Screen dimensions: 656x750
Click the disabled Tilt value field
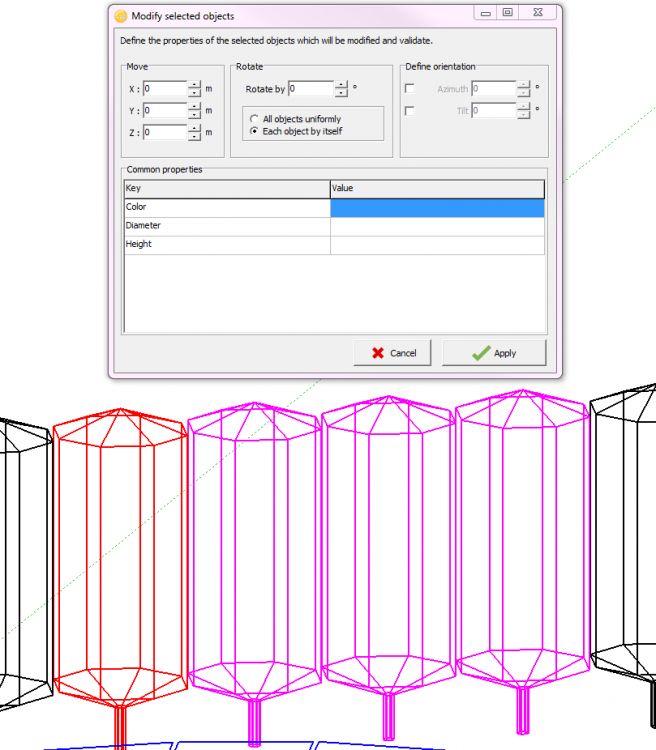coord(494,110)
